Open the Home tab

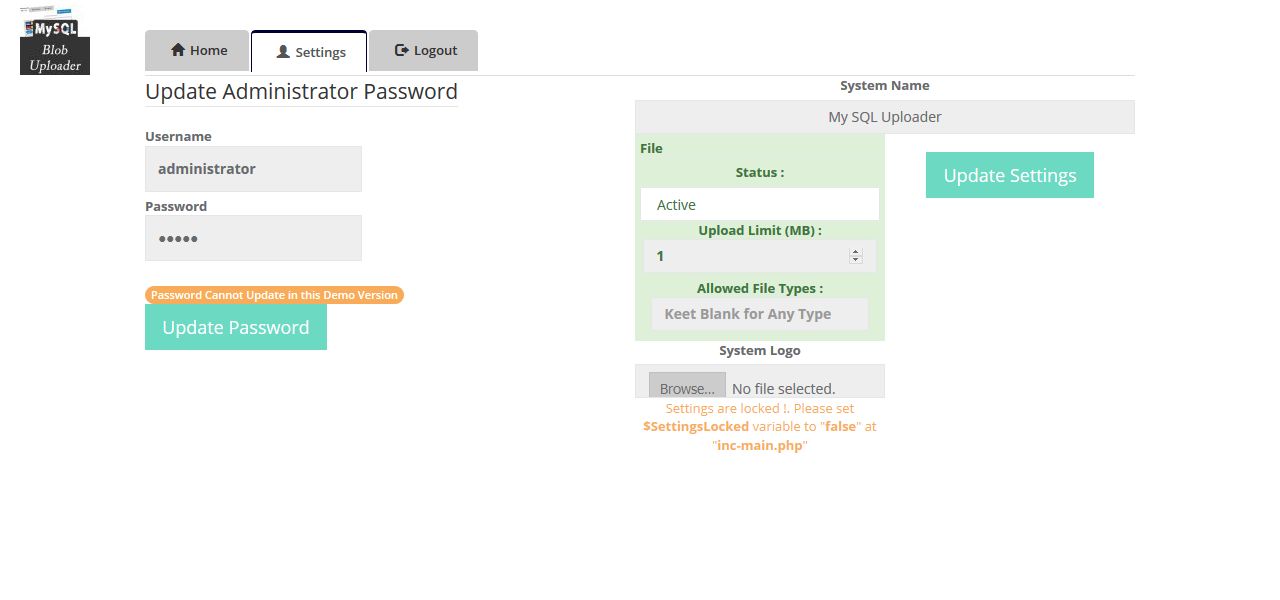click(197, 51)
